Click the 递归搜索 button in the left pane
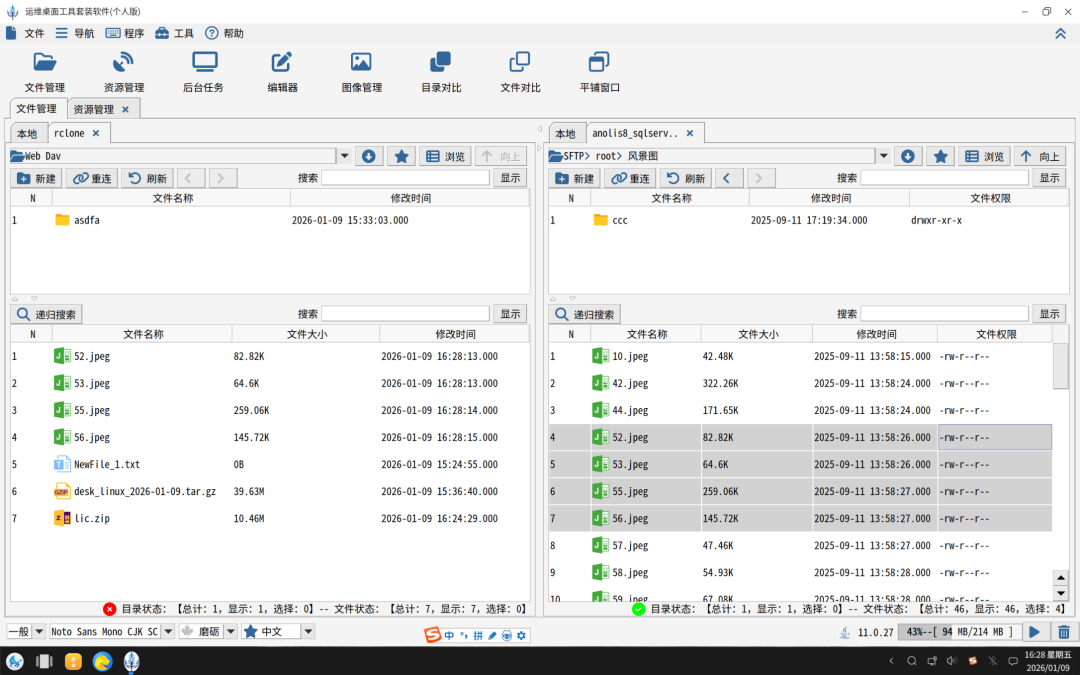Viewport: 1080px width, 675px height. point(46,315)
